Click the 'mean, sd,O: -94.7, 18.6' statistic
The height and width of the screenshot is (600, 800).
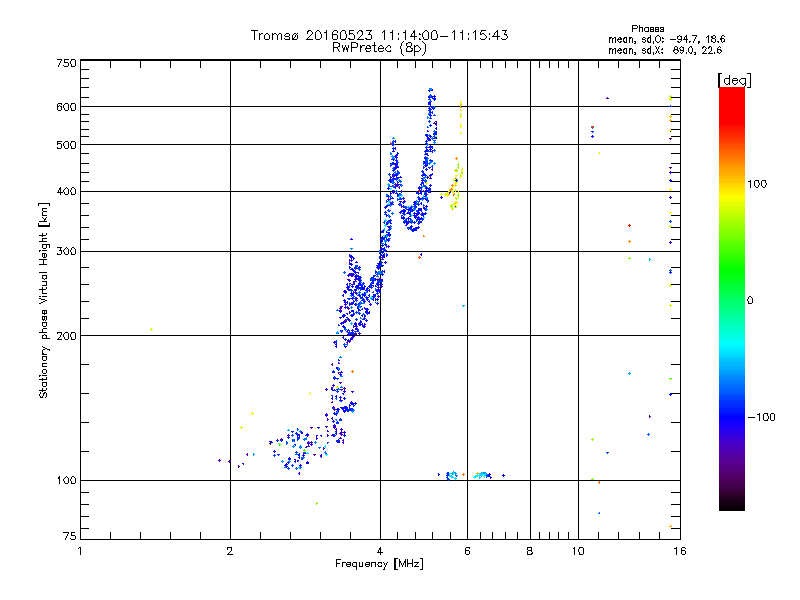[x=666, y=39]
